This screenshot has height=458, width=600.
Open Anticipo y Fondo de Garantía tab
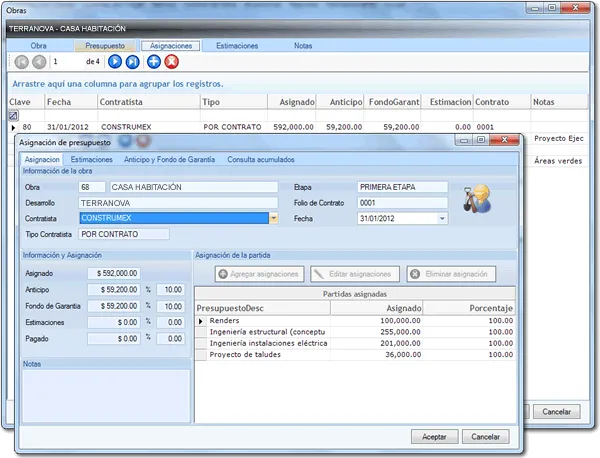pyautogui.click(x=169, y=160)
